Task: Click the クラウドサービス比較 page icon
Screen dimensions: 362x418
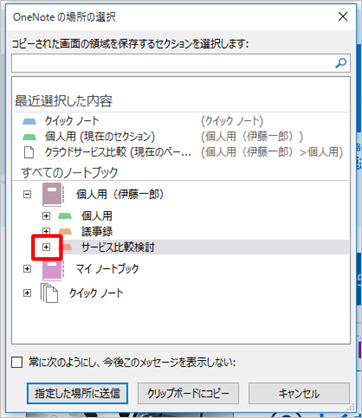Action: [x=29, y=152]
